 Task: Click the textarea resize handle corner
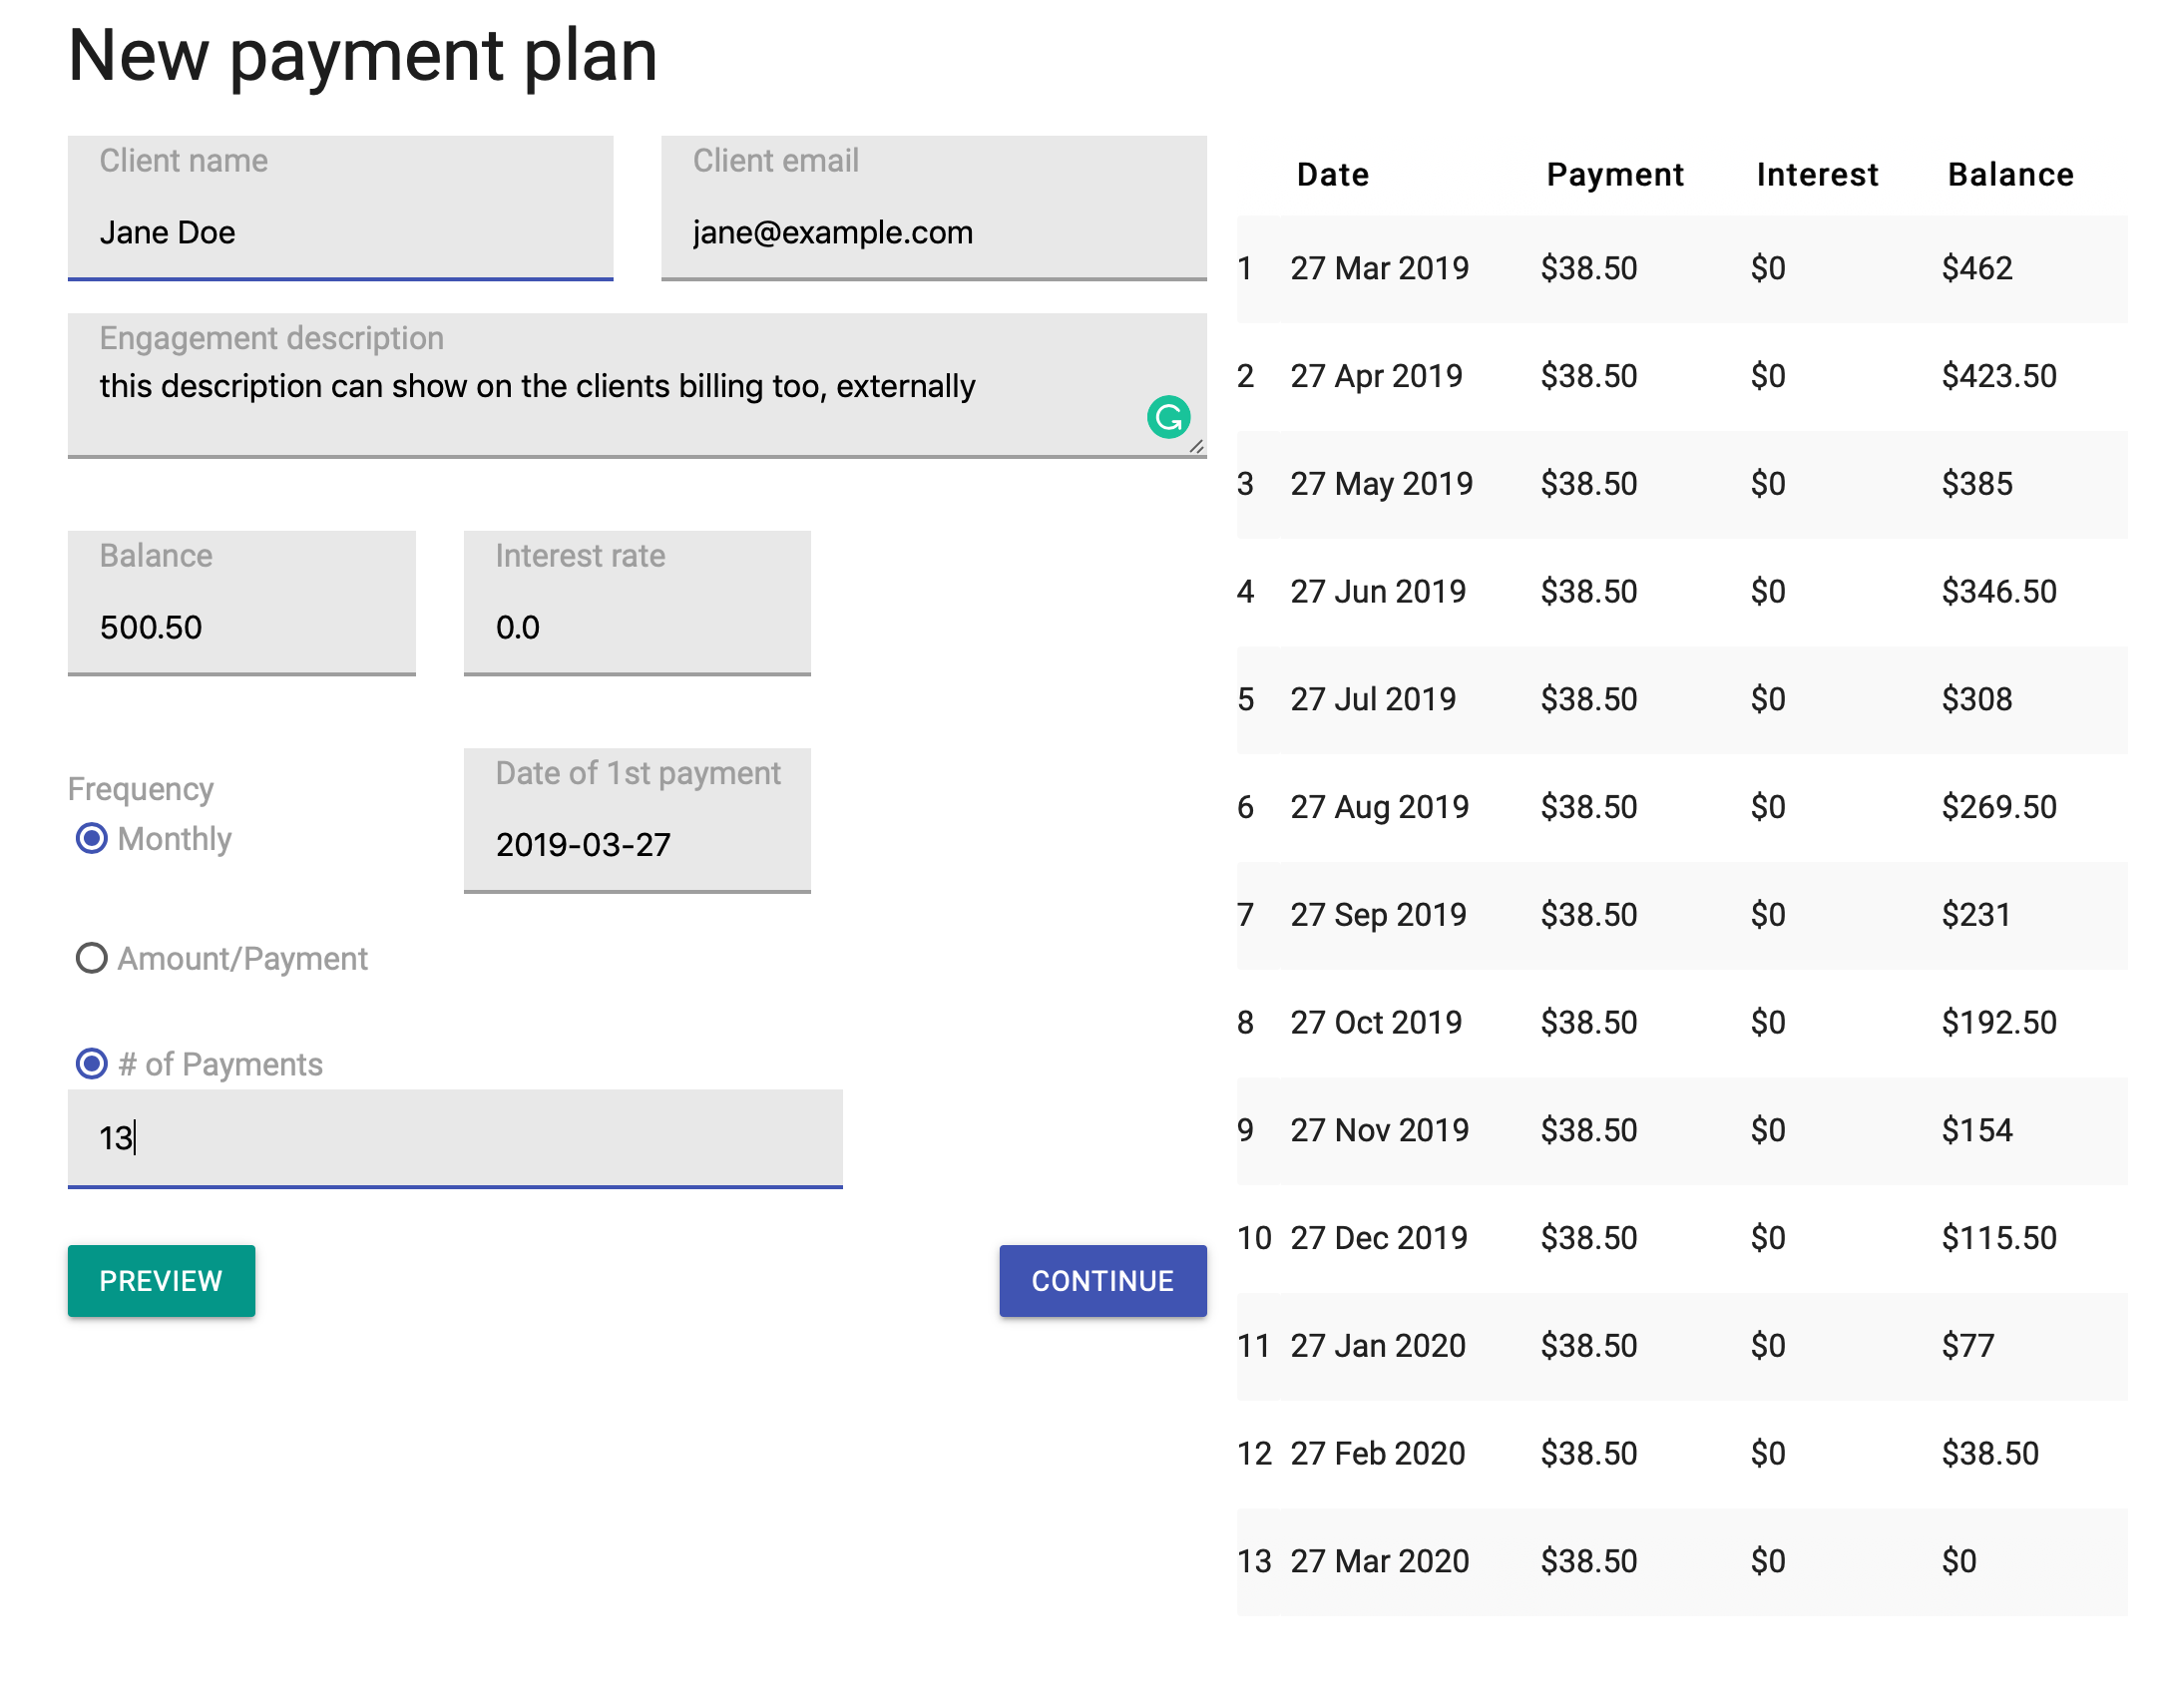point(1196,447)
